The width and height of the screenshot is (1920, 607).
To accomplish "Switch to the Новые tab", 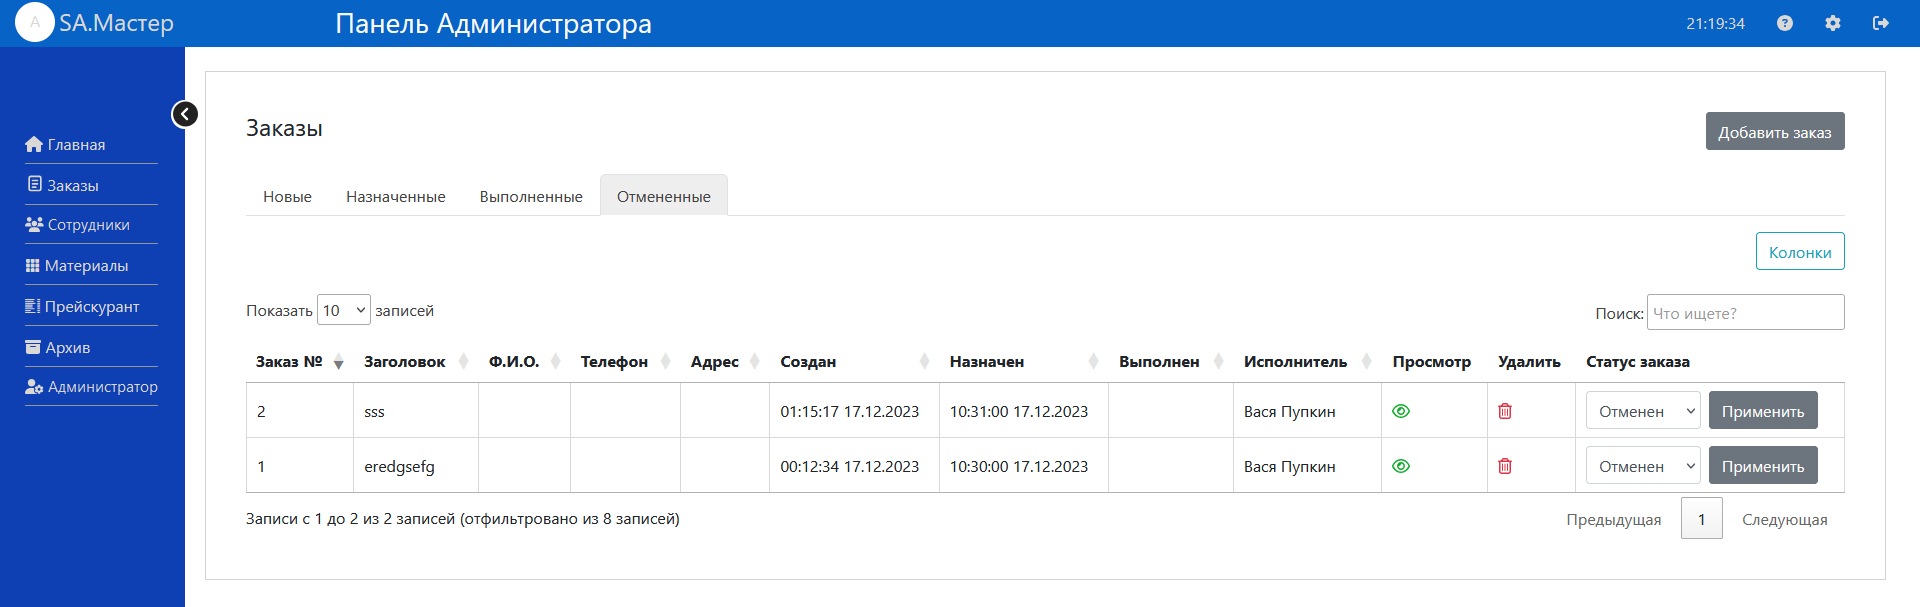I will pyautogui.click(x=287, y=197).
